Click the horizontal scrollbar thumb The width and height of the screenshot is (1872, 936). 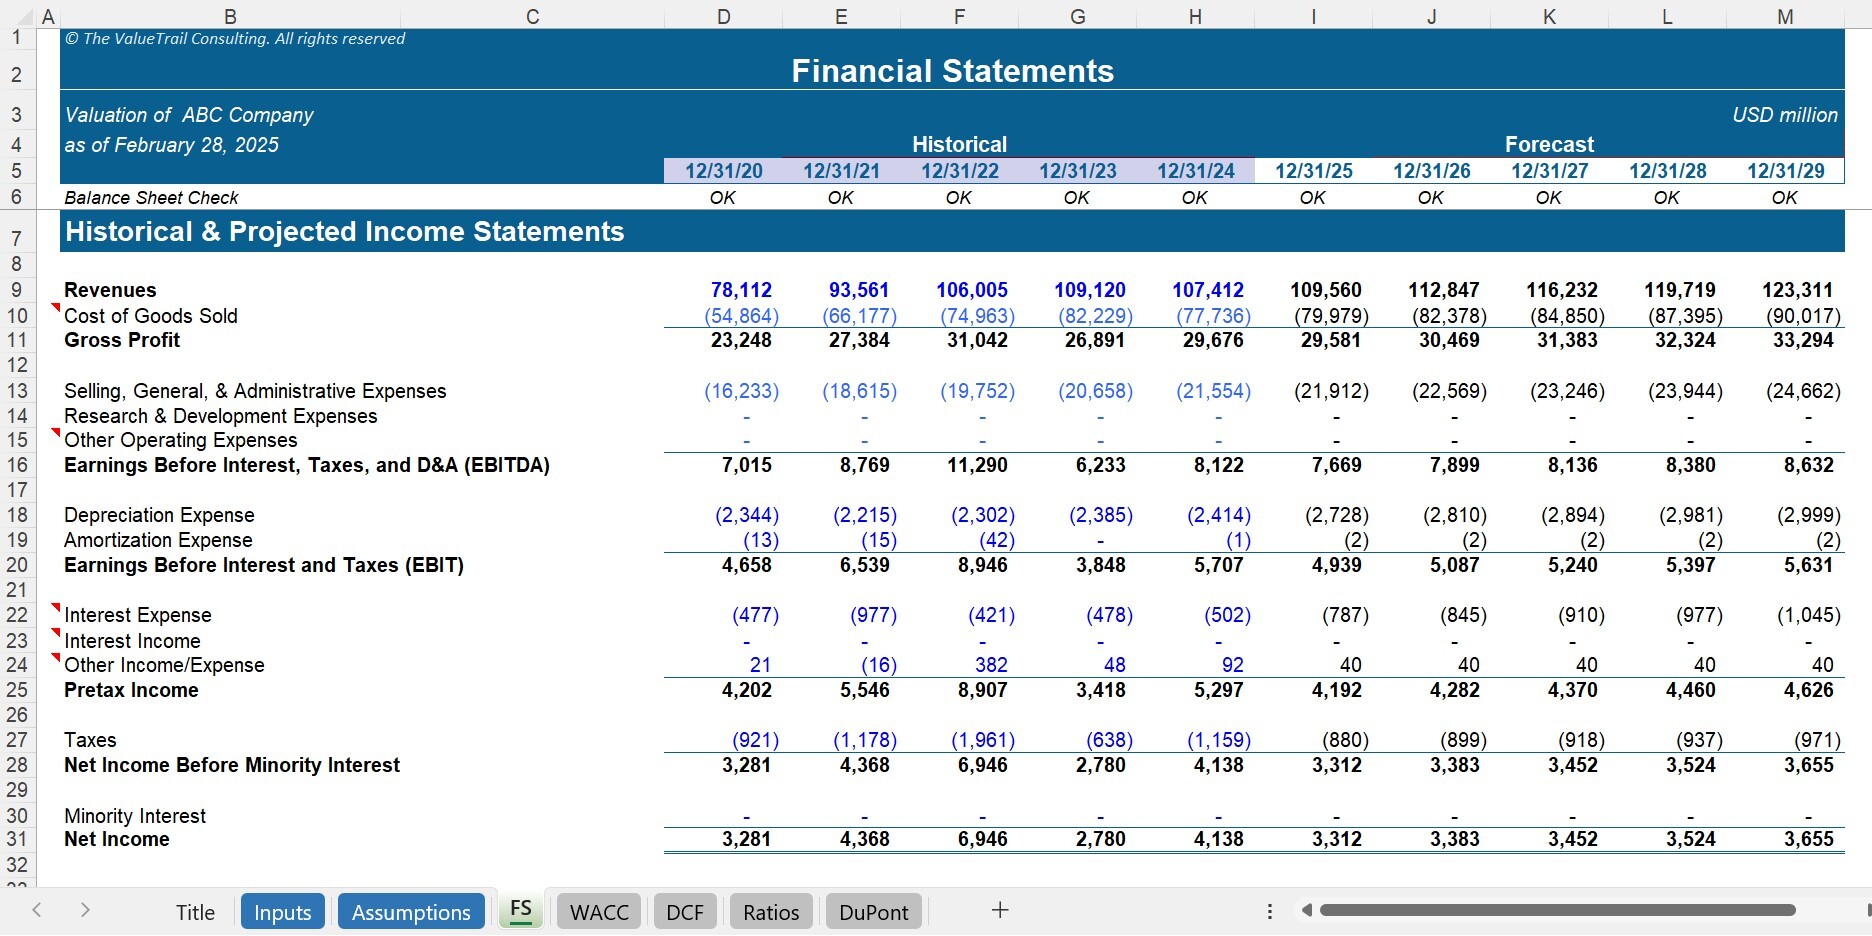click(x=1560, y=910)
